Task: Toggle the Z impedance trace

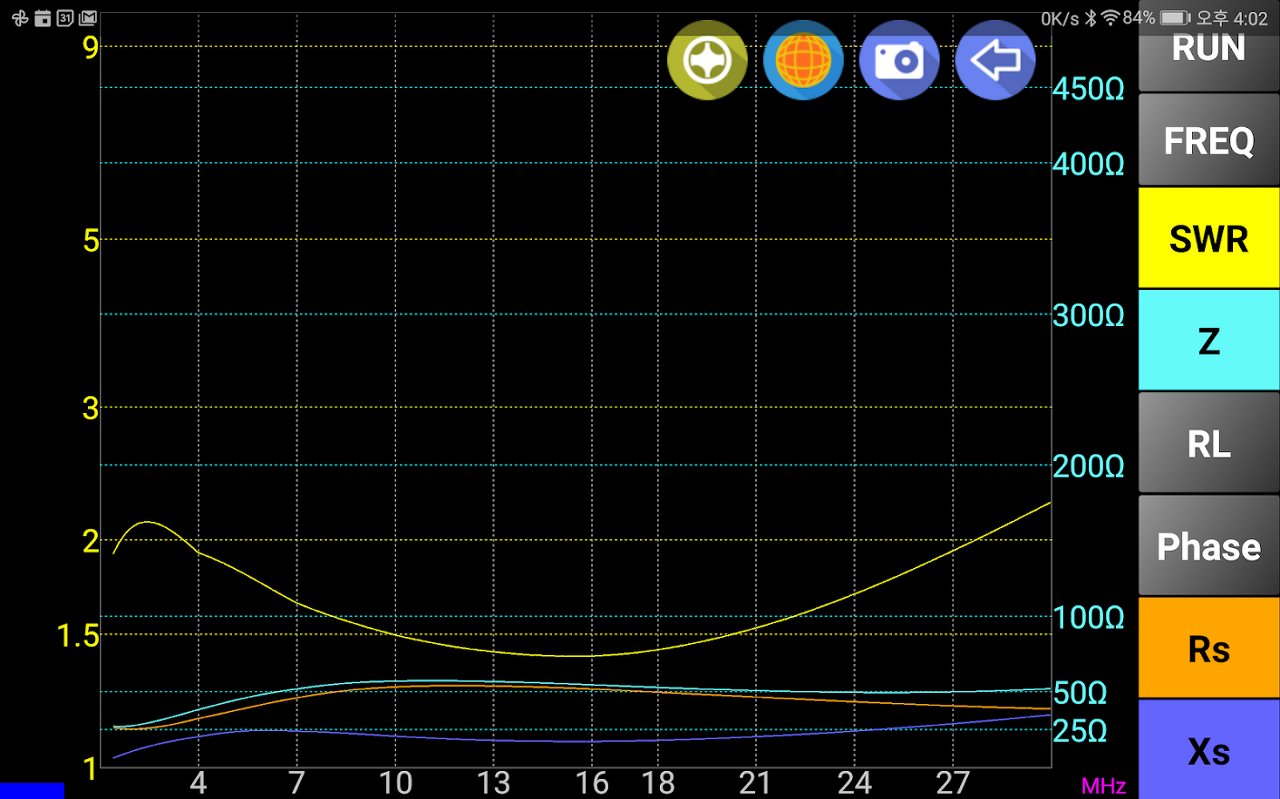Action: tap(1209, 340)
